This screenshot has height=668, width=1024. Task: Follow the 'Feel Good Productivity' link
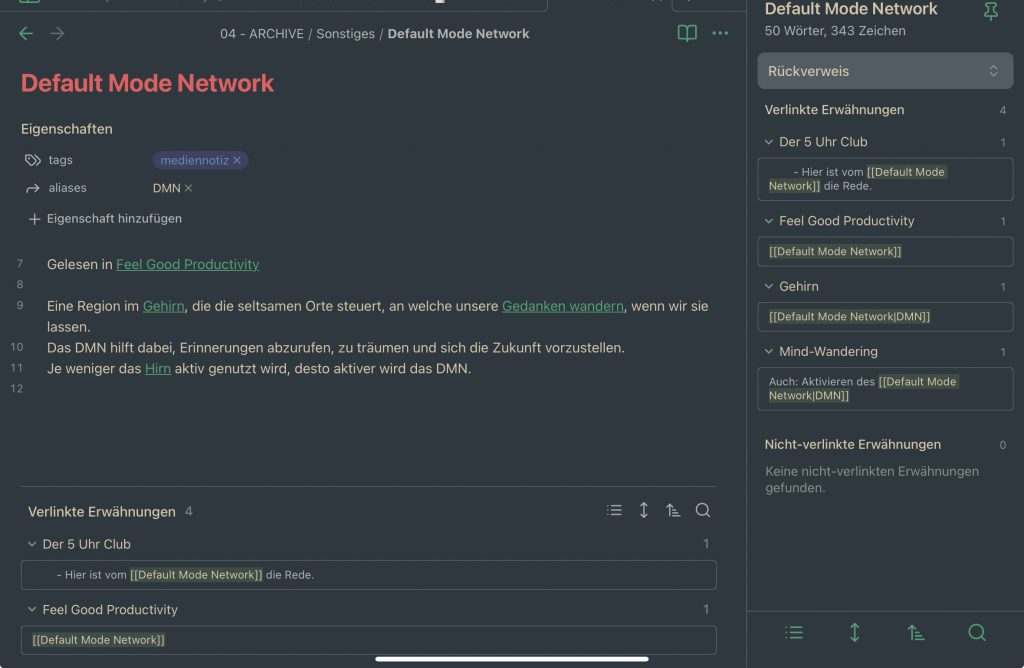pyautogui.click(x=187, y=265)
